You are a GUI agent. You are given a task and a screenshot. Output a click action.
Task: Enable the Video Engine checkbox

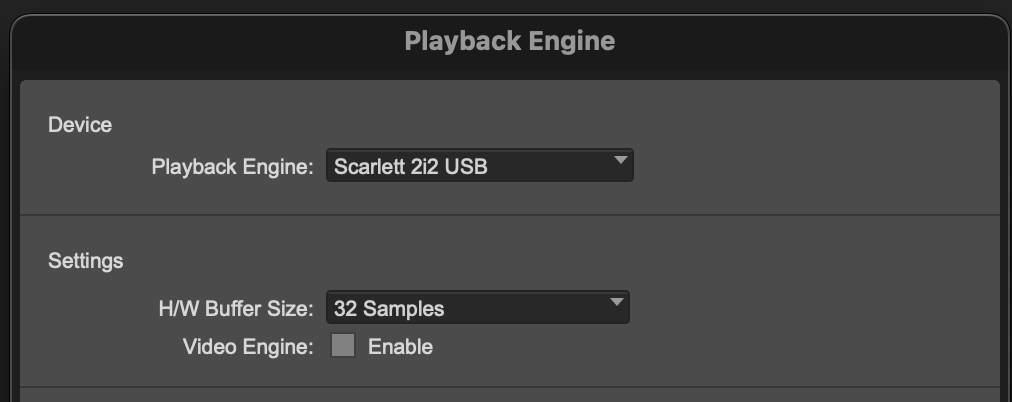pyautogui.click(x=343, y=346)
